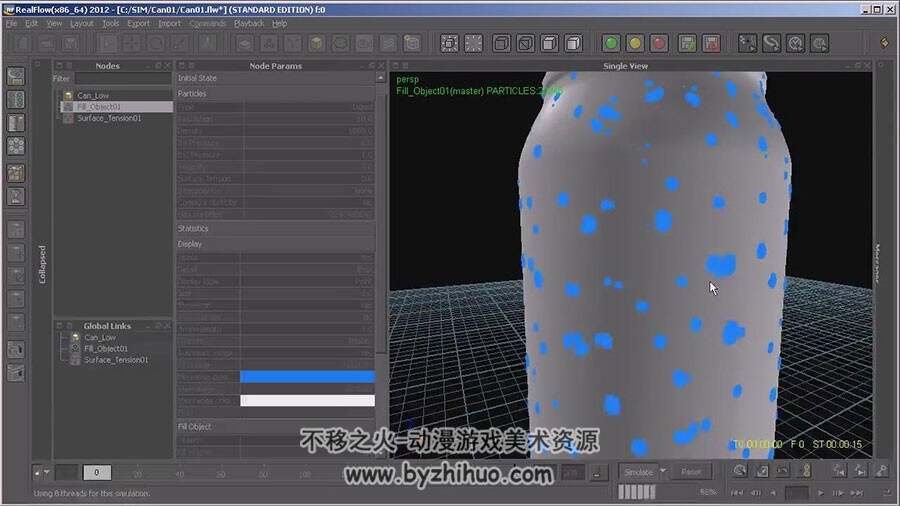Click the yellow status light in toolbar
This screenshot has width=900, height=506.
tap(635, 43)
